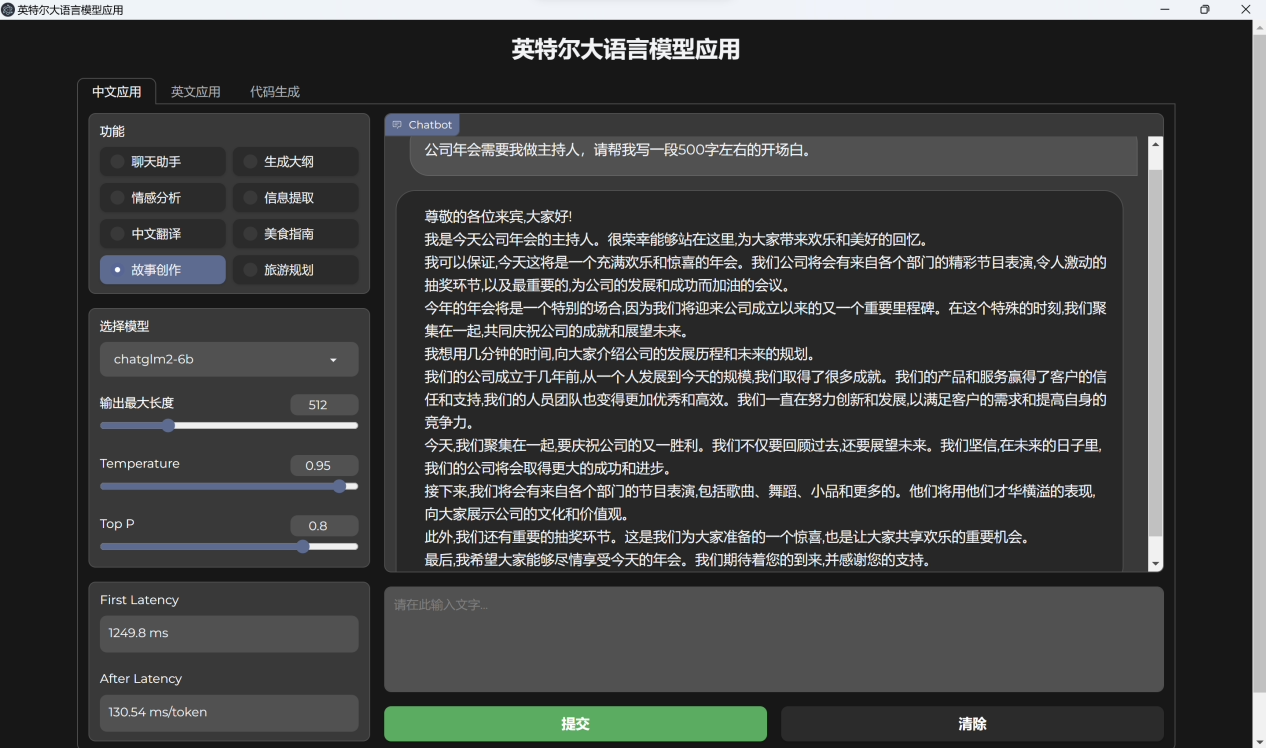Click the 英特尔大语言模型应用 heading

pos(626,49)
